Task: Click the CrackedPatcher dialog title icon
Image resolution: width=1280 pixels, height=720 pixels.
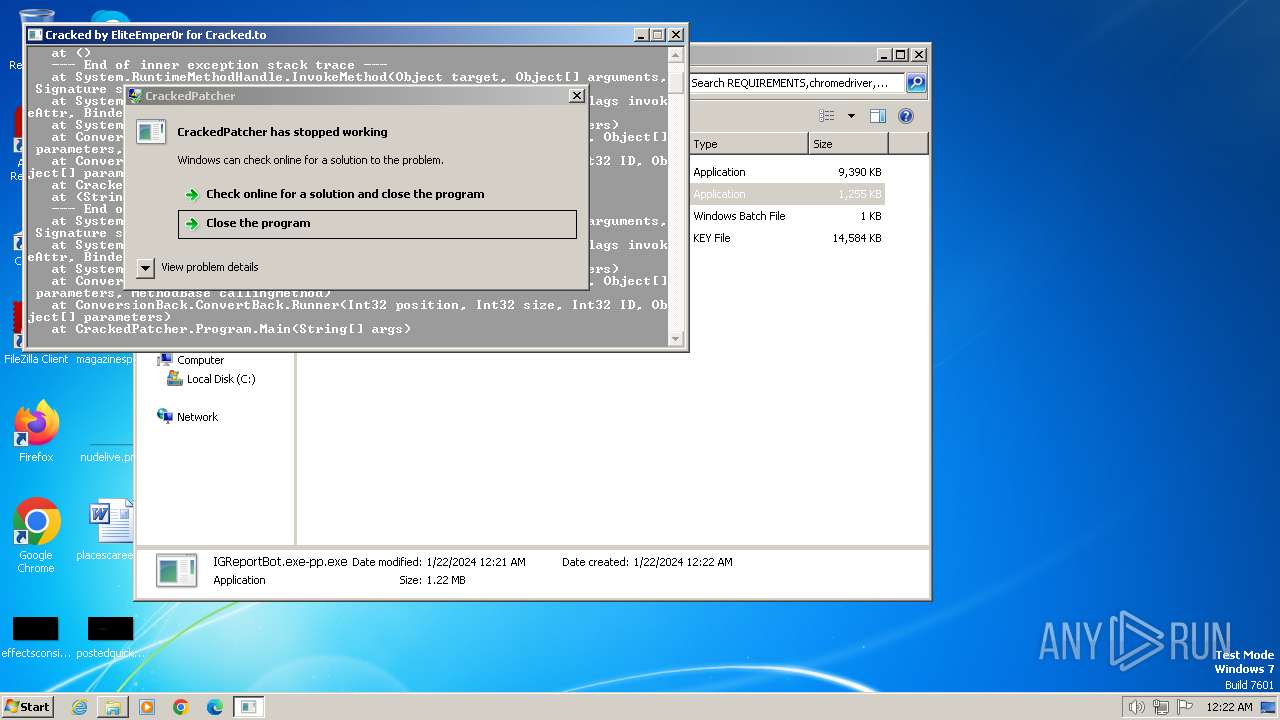Action: point(135,96)
